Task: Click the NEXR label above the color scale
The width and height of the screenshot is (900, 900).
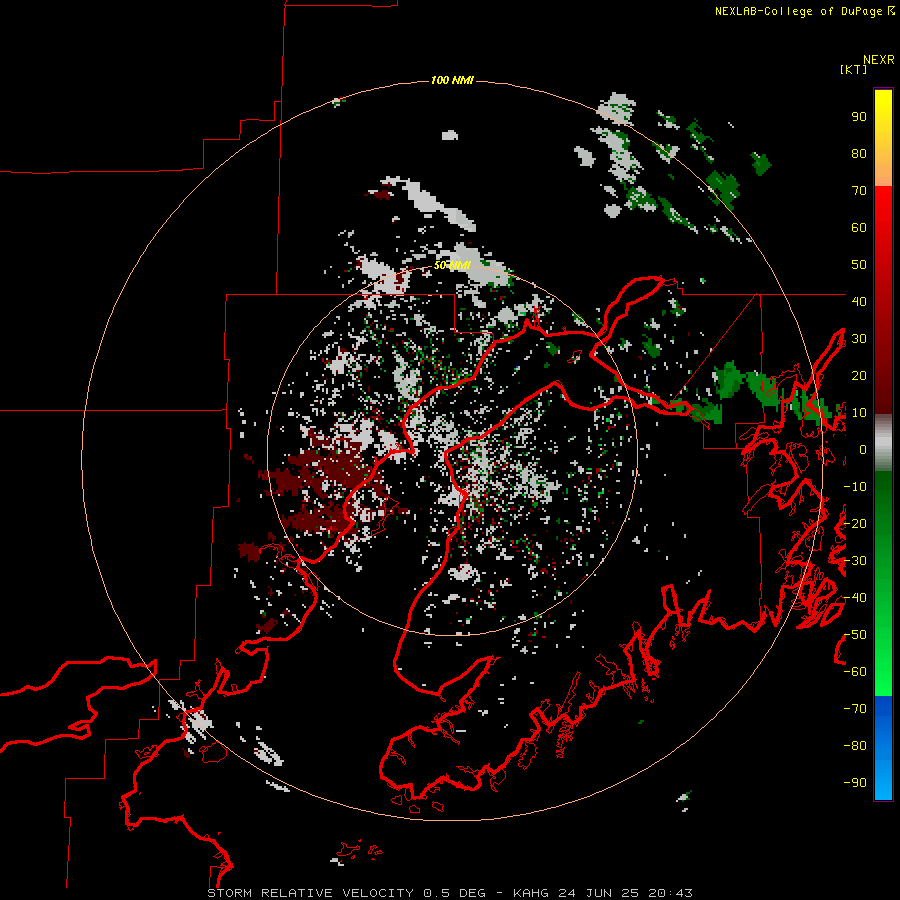Action: coord(879,60)
